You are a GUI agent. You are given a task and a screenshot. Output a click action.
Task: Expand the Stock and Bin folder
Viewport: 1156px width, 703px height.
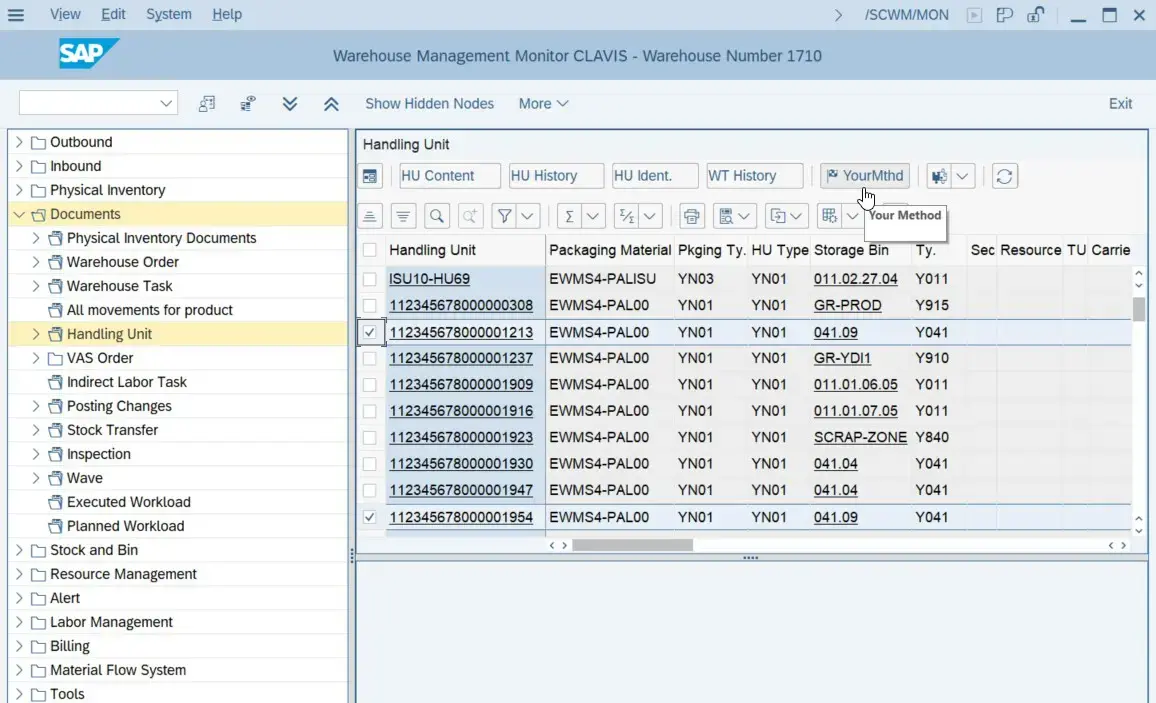point(19,550)
